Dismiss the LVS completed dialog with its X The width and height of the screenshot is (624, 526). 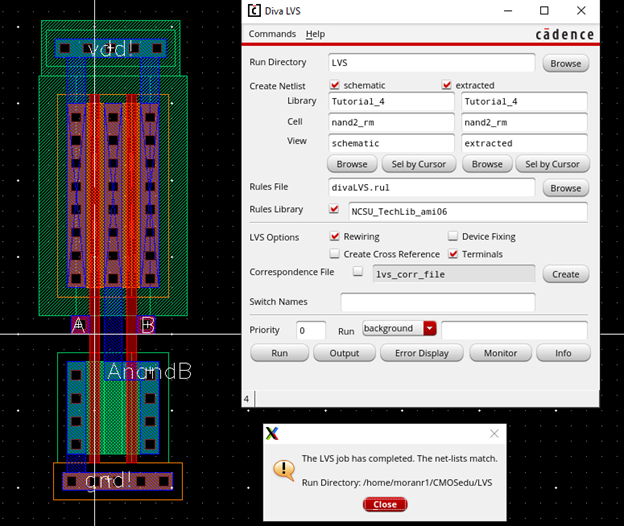pyautogui.click(x=493, y=434)
